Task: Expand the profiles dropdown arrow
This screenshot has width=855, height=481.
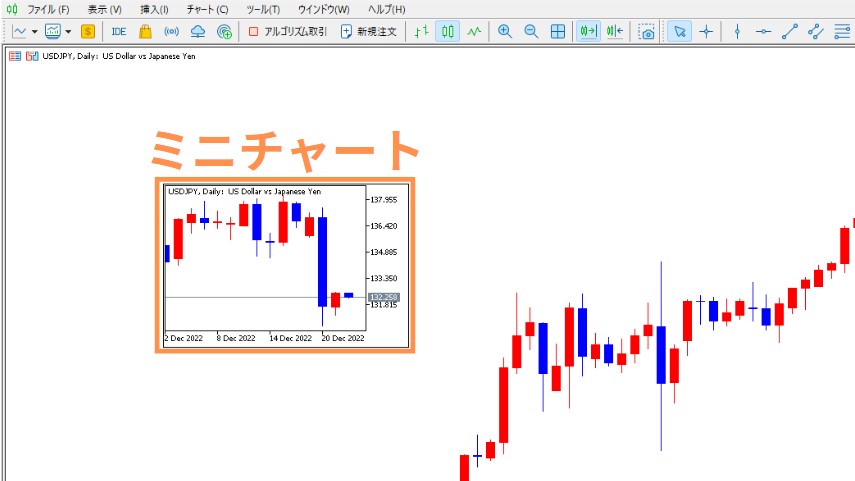Action: [x=68, y=32]
